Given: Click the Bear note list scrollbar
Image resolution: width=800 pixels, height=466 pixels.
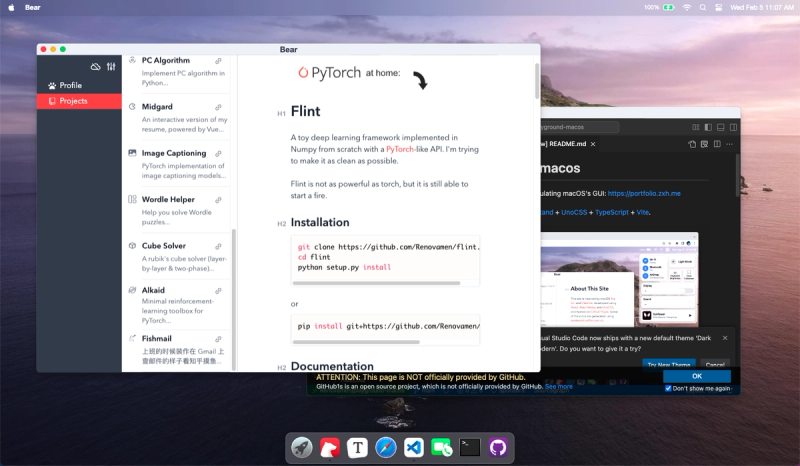Looking at the screenshot, I should pyautogui.click(x=234, y=299).
